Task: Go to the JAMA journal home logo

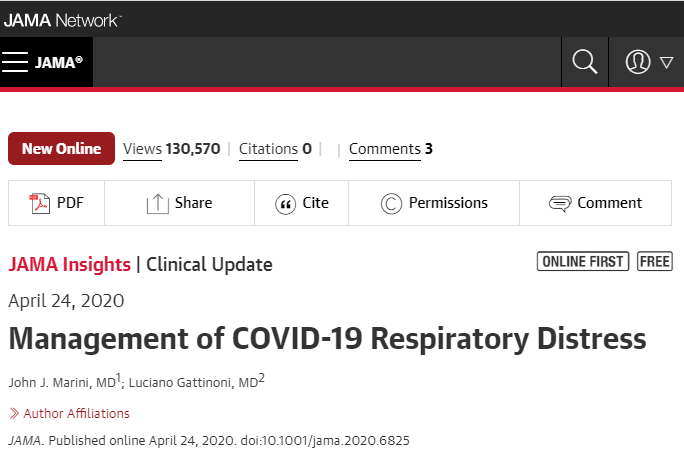Action: tap(59, 62)
